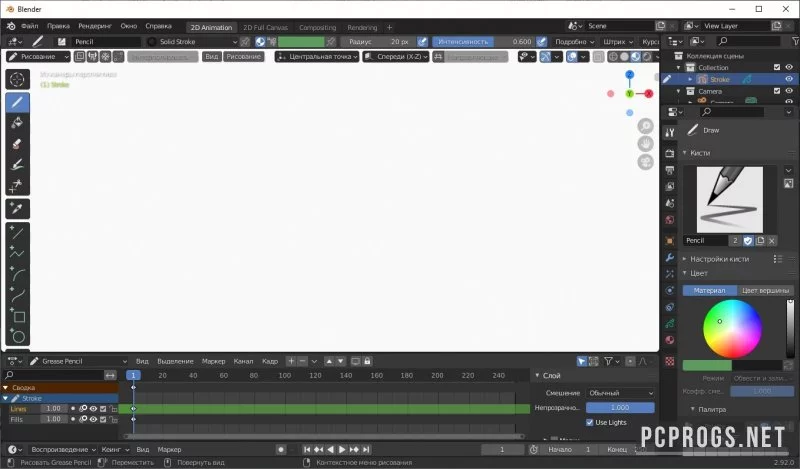Switch to Compositing workspace tab
The height and width of the screenshot is (469, 800).
[317, 28]
